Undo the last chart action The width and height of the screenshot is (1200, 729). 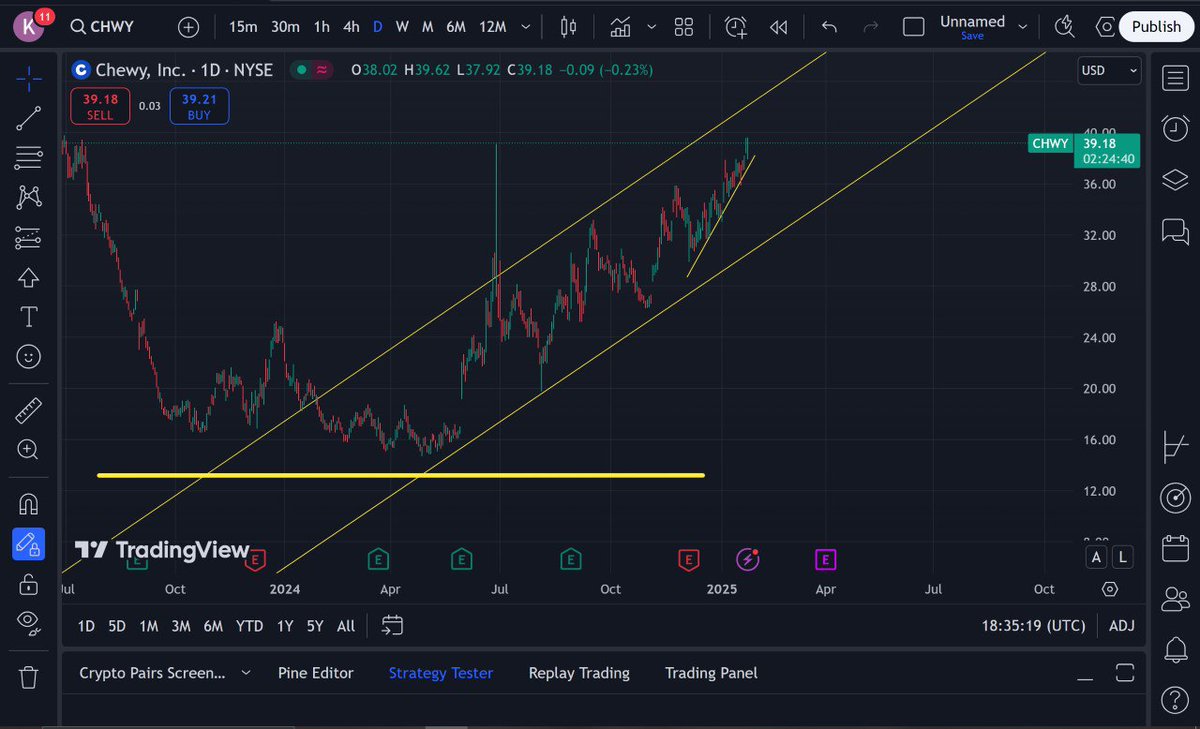(x=829, y=27)
